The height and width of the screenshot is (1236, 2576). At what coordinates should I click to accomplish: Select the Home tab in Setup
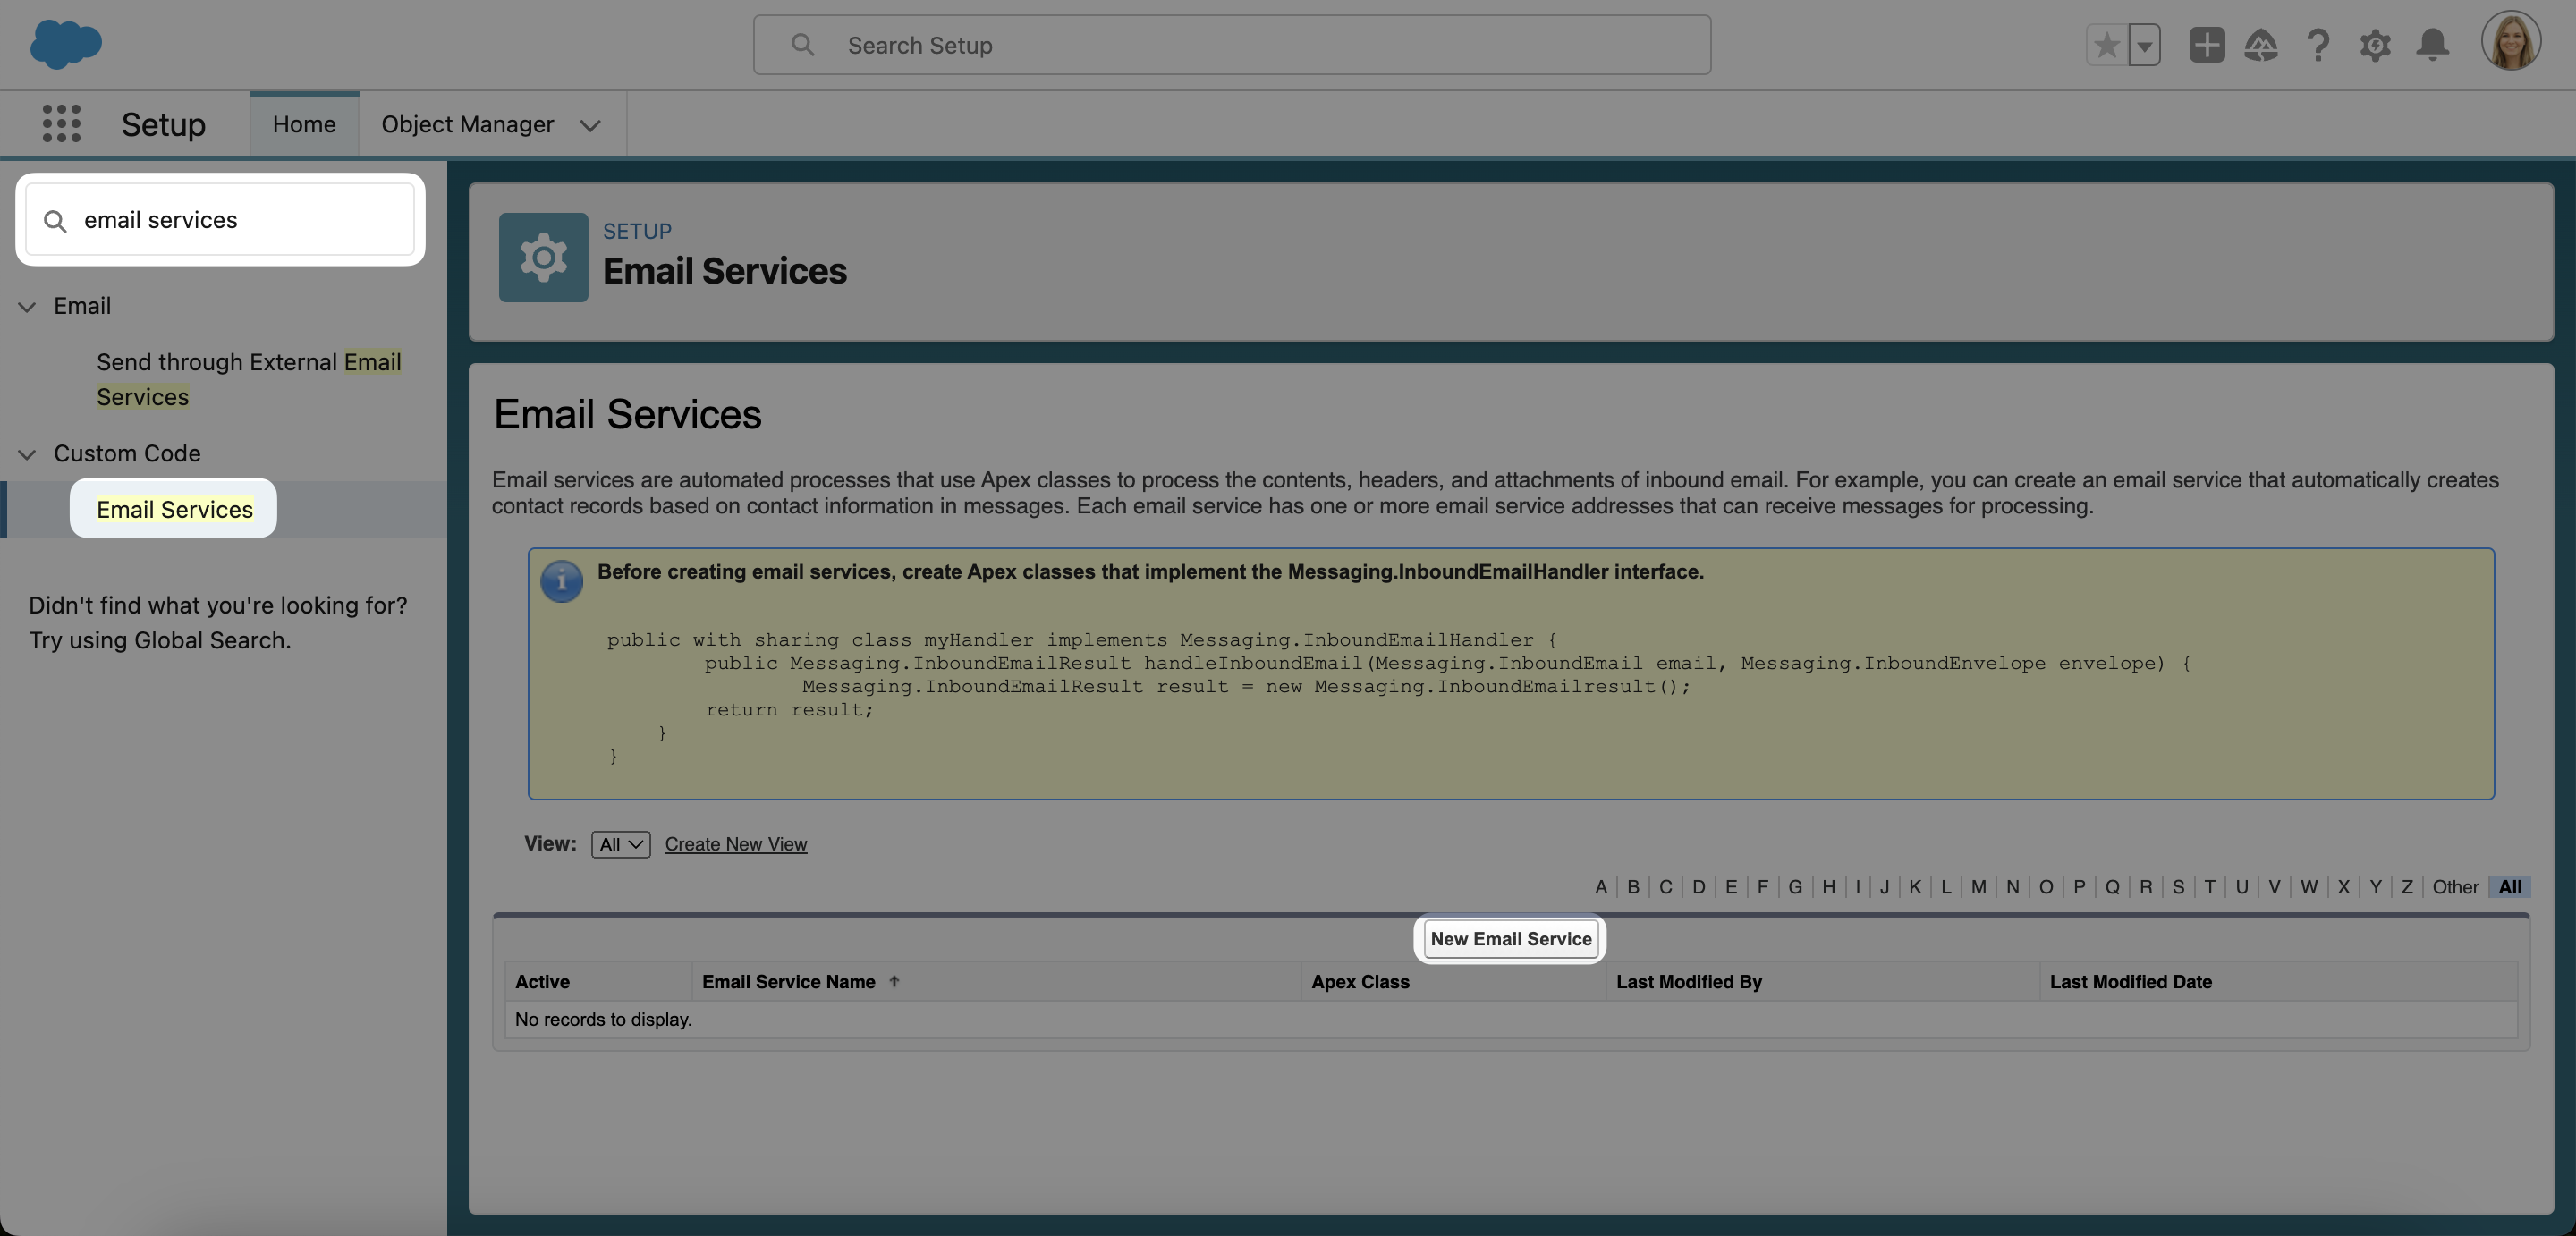tap(304, 123)
